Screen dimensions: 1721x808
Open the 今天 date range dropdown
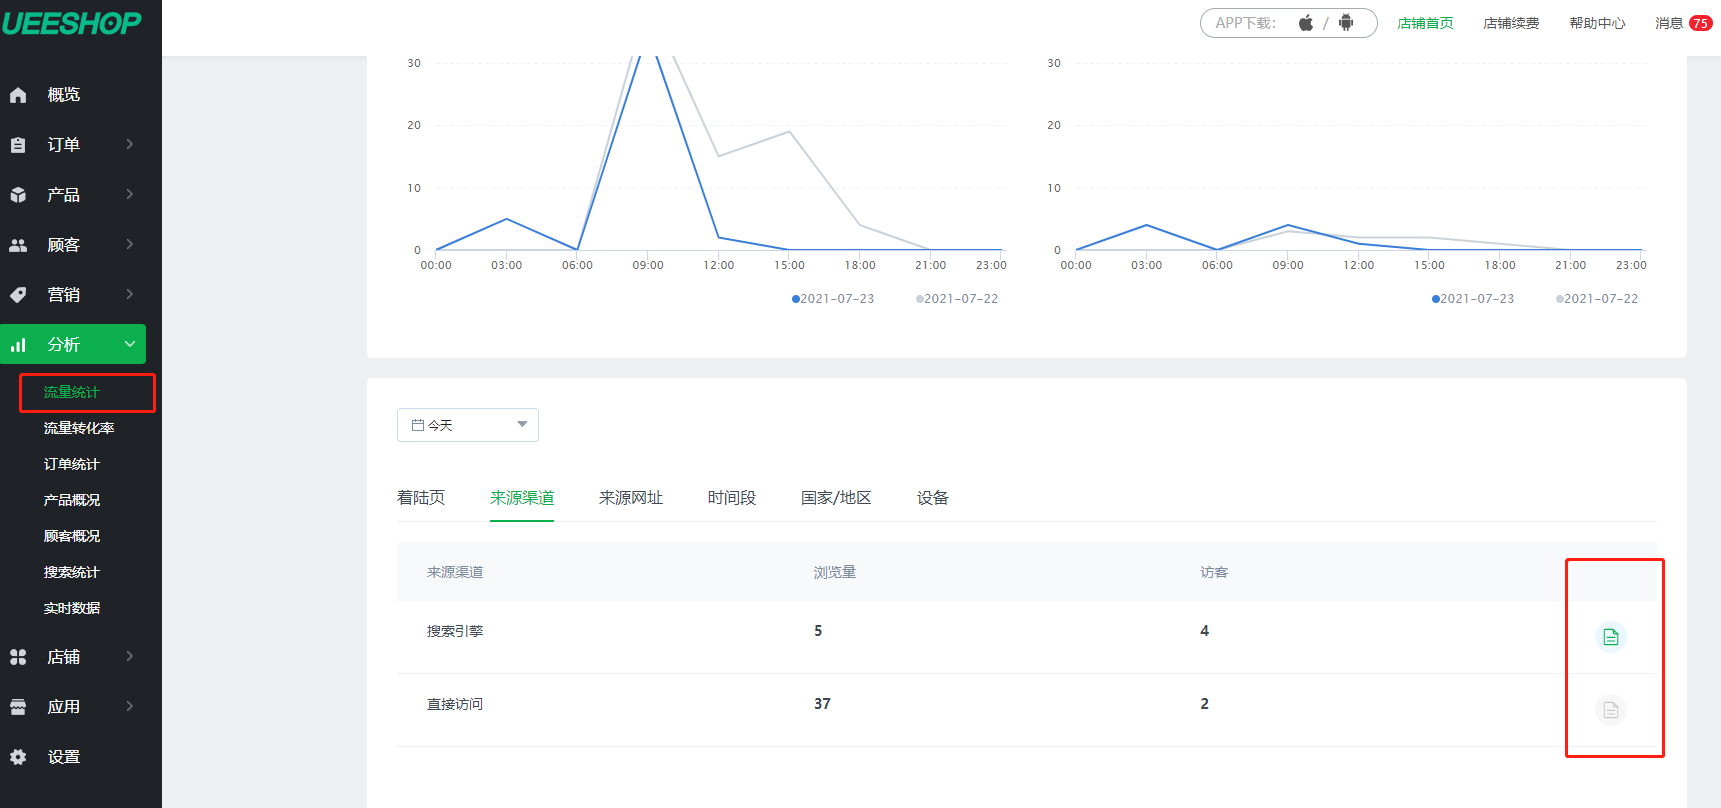pos(467,425)
